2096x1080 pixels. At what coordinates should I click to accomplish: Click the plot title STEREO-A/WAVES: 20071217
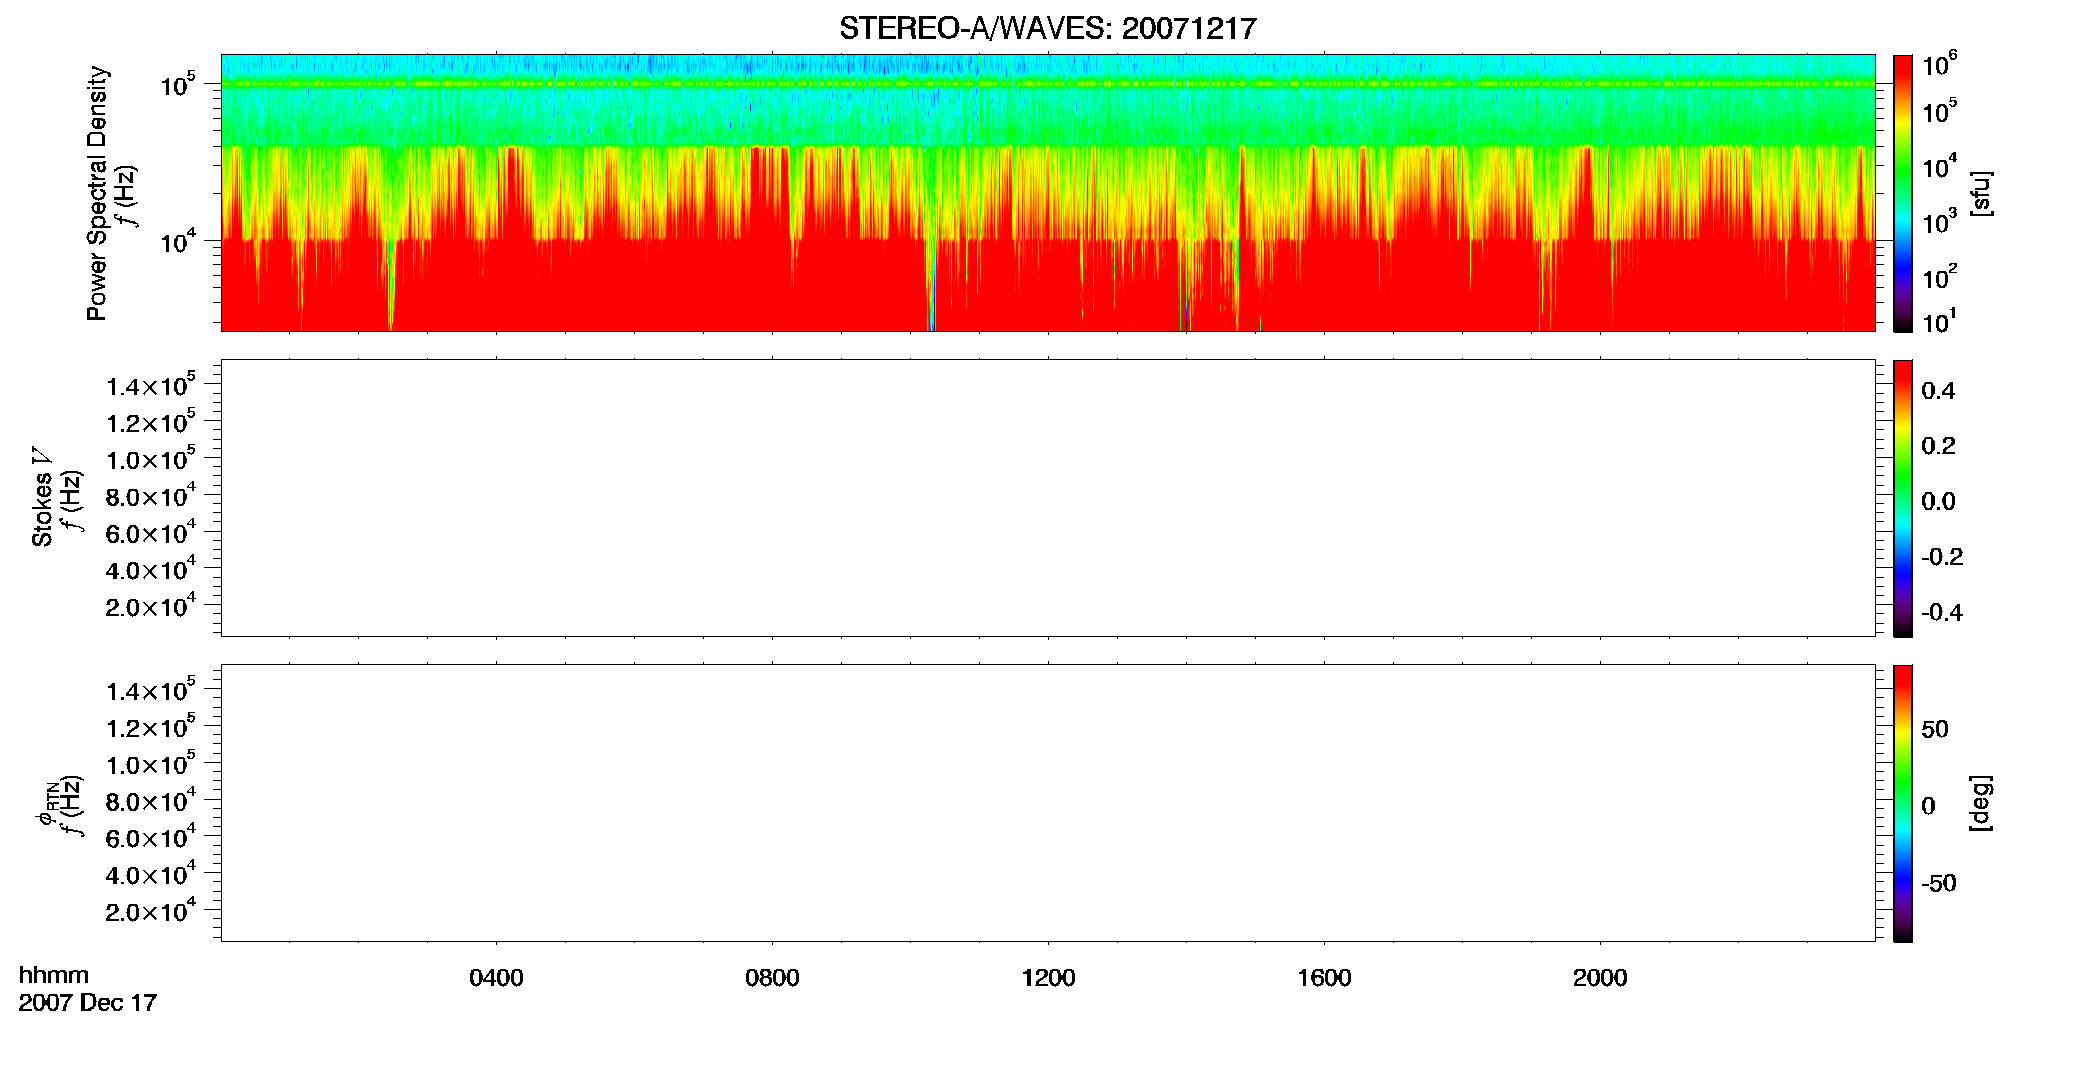tap(1047, 29)
